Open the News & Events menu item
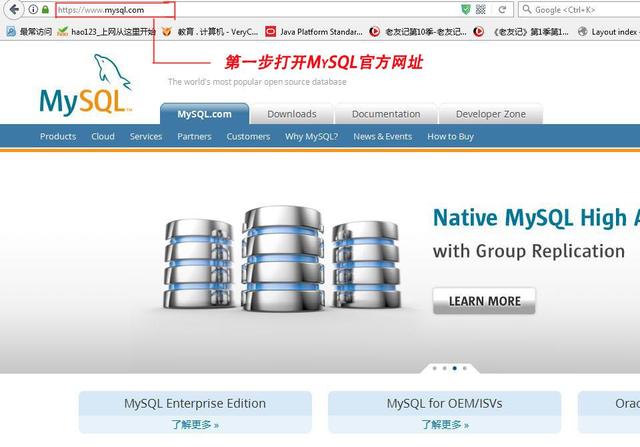 pyautogui.click(x=382, y=136)
